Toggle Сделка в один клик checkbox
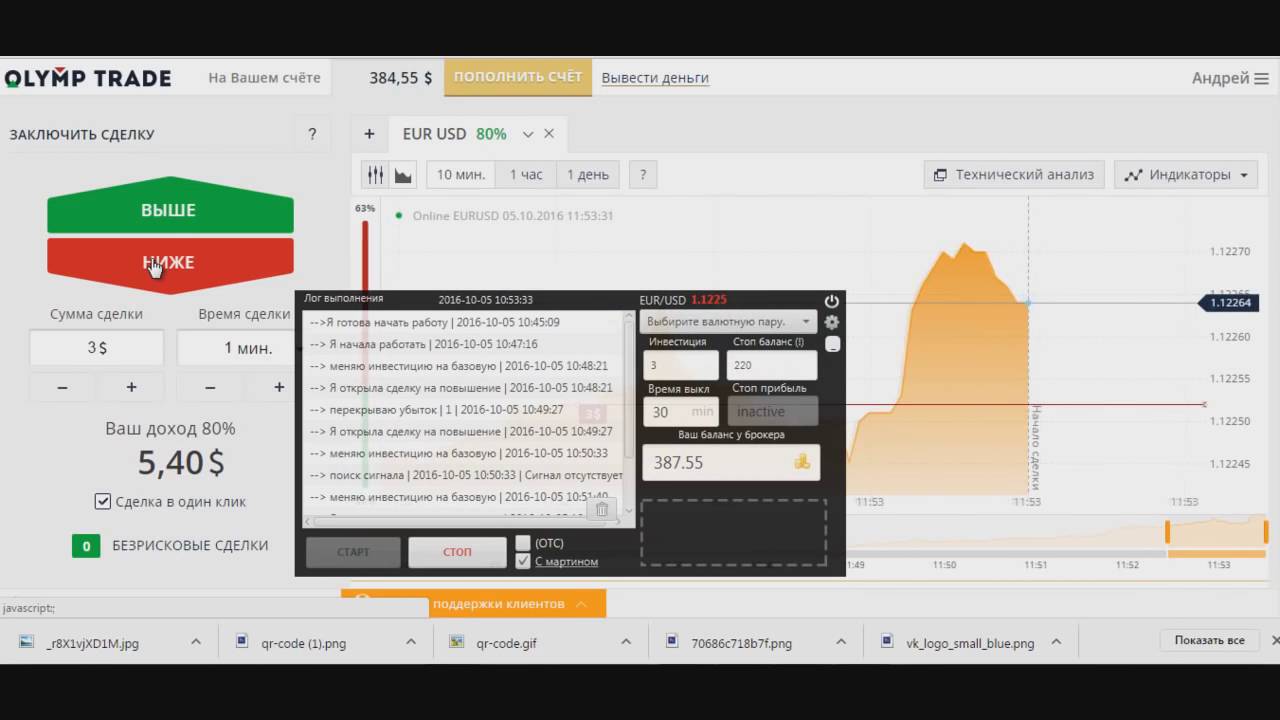Viewport: 1280px width, 720px height. pos(102,502)
